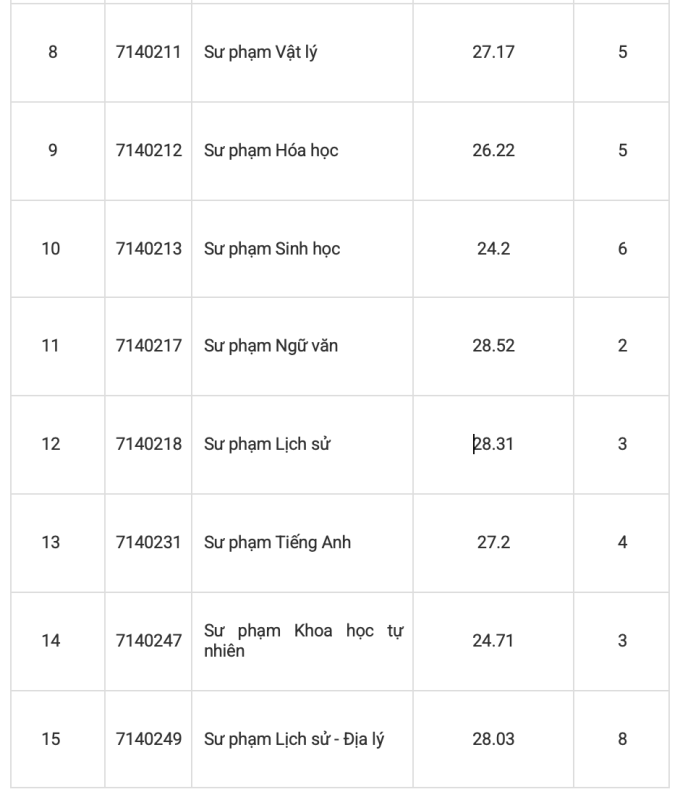Click the cell containing code 7140211

click(148, 52)
